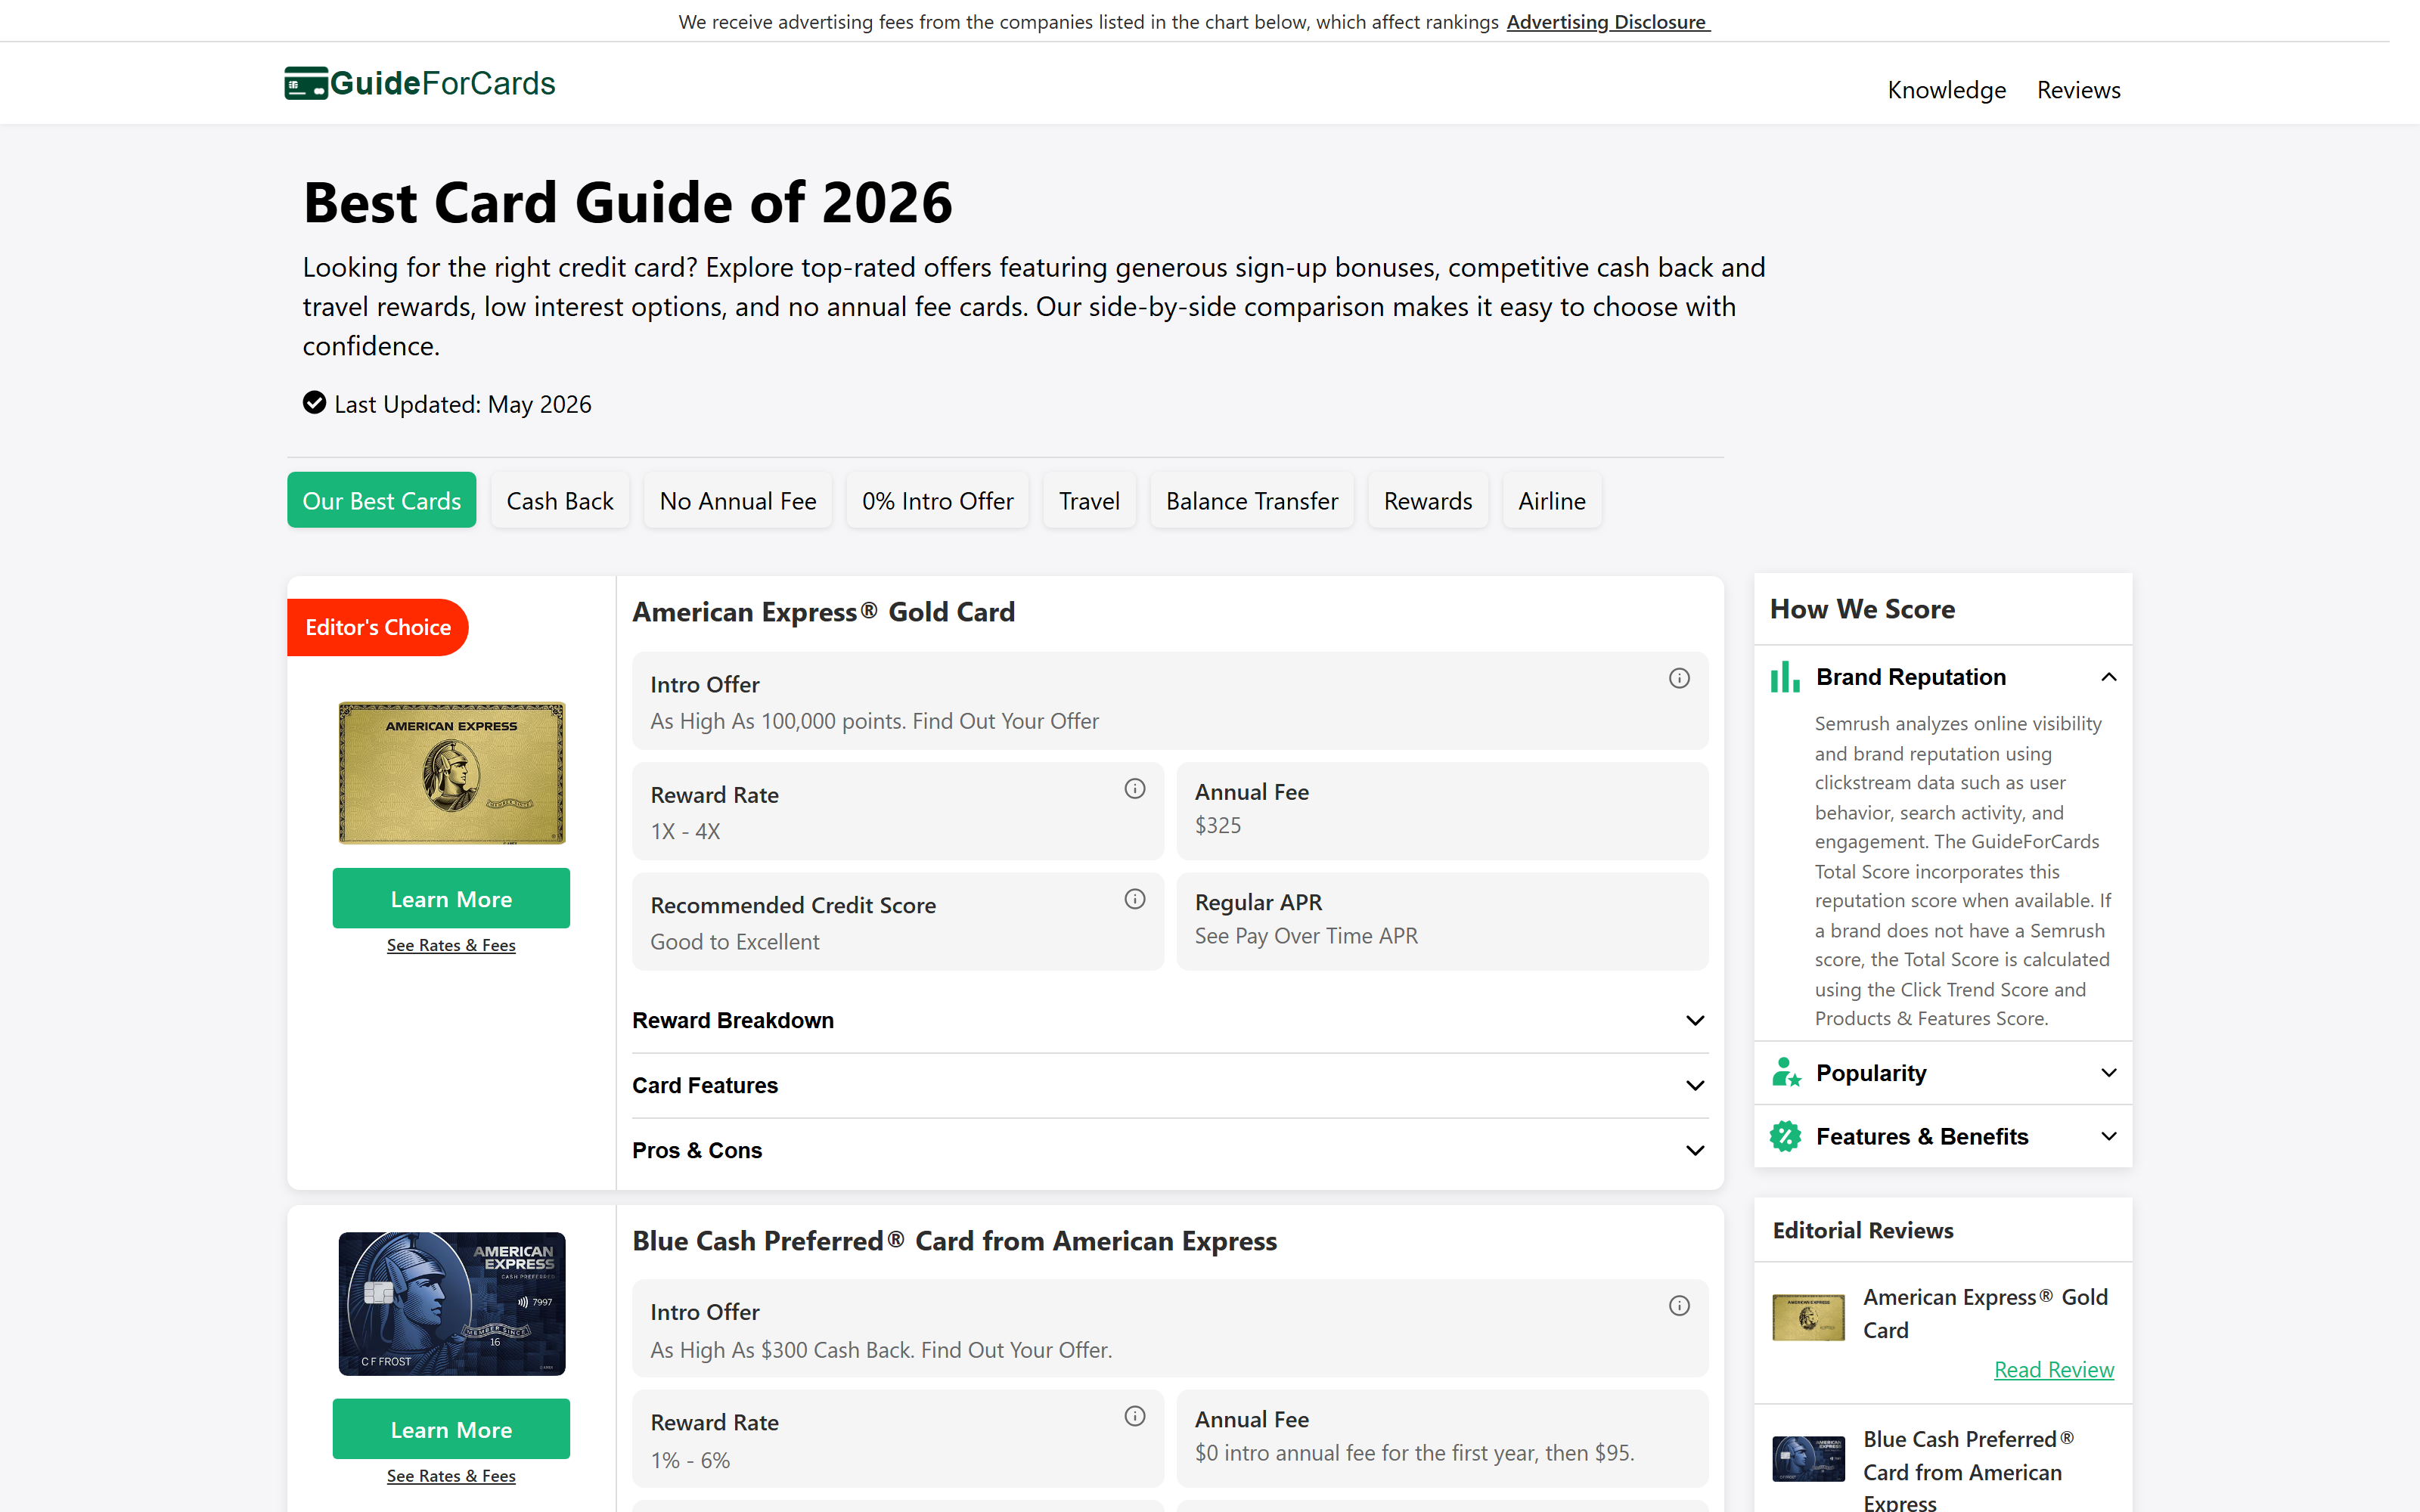
Task: Click the Blue Cash Preferred® Card heading
Action: click(x=954, y=1241)
